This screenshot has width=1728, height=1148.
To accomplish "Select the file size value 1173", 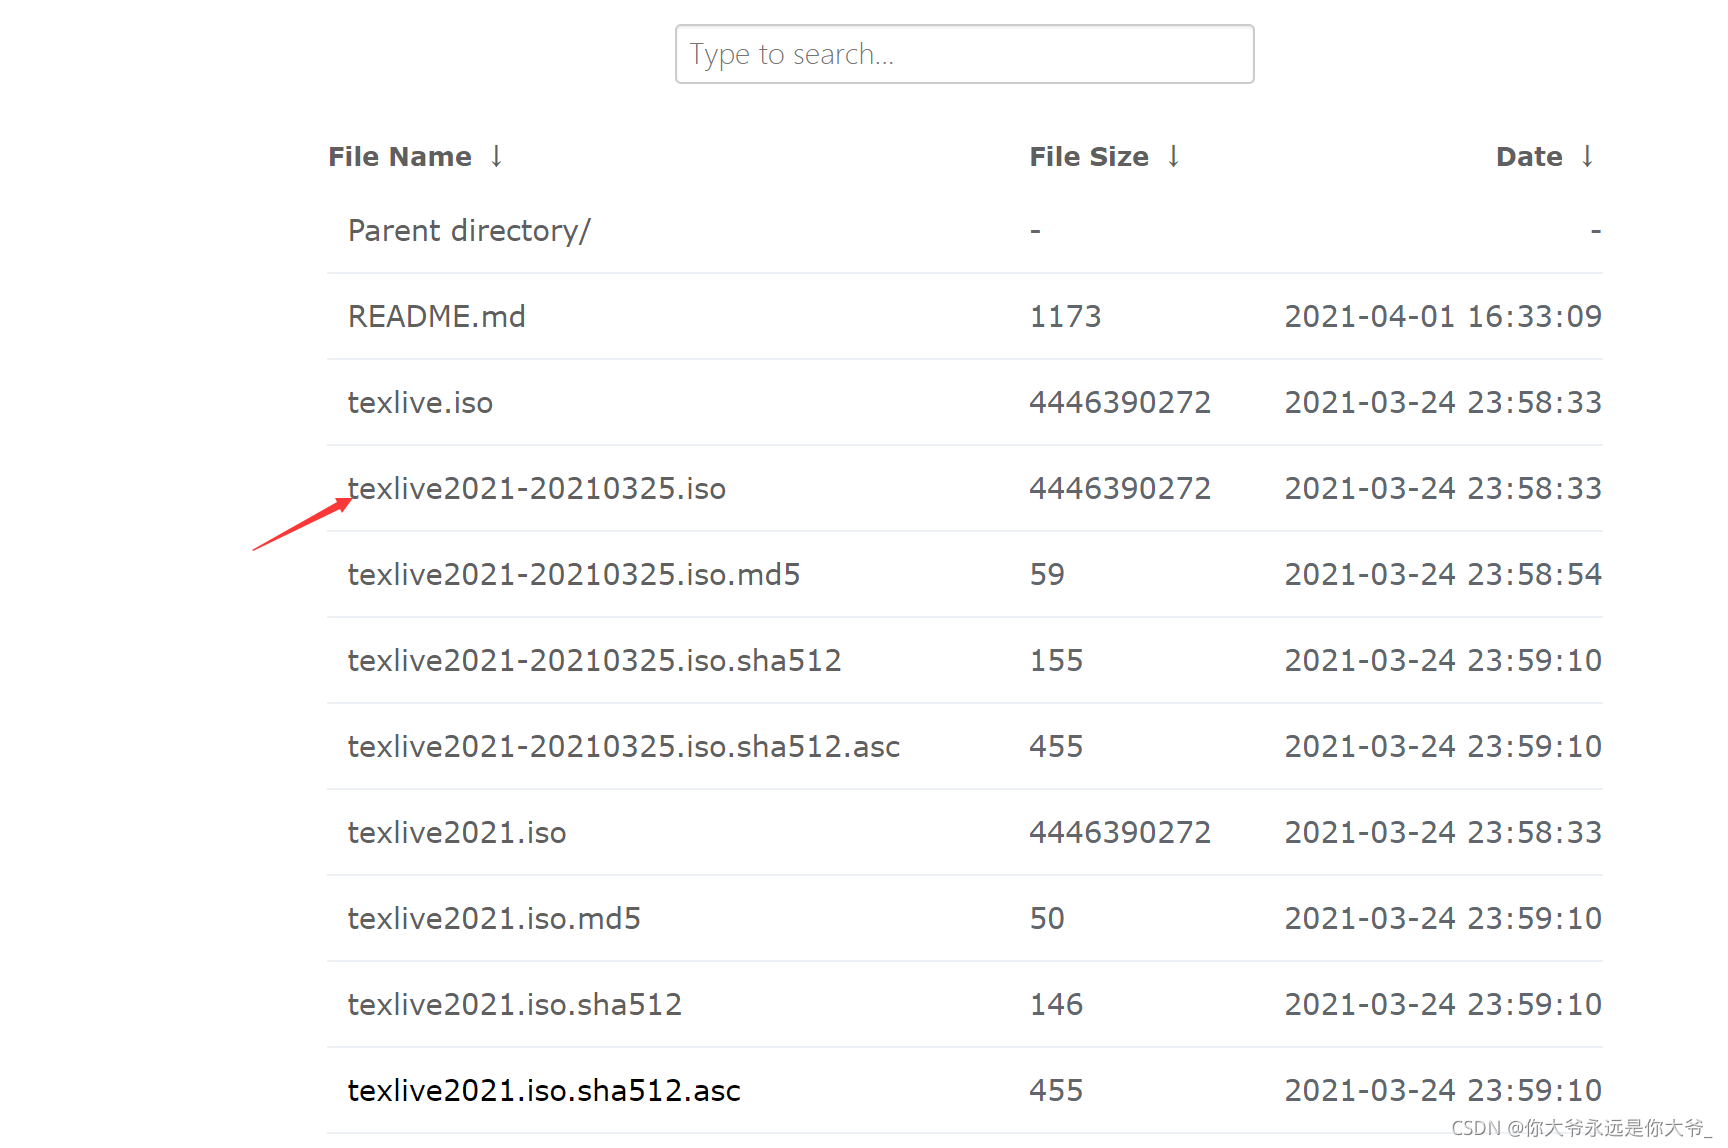I will pos(1065,317).
